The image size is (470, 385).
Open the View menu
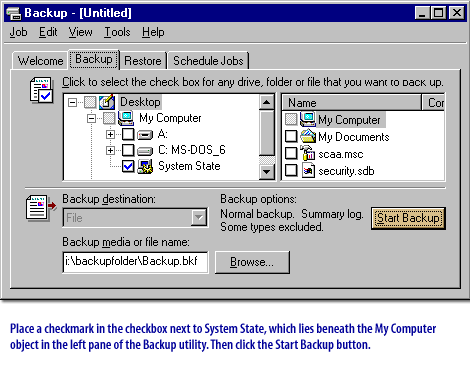pyautogui.click(x=80, y=32)
